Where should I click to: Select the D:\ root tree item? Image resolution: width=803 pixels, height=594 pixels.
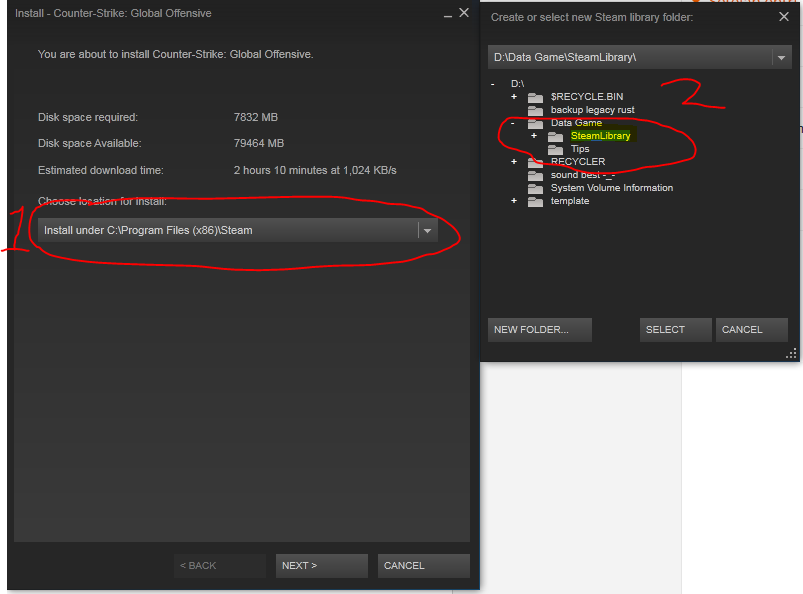(x=517, y=83)
